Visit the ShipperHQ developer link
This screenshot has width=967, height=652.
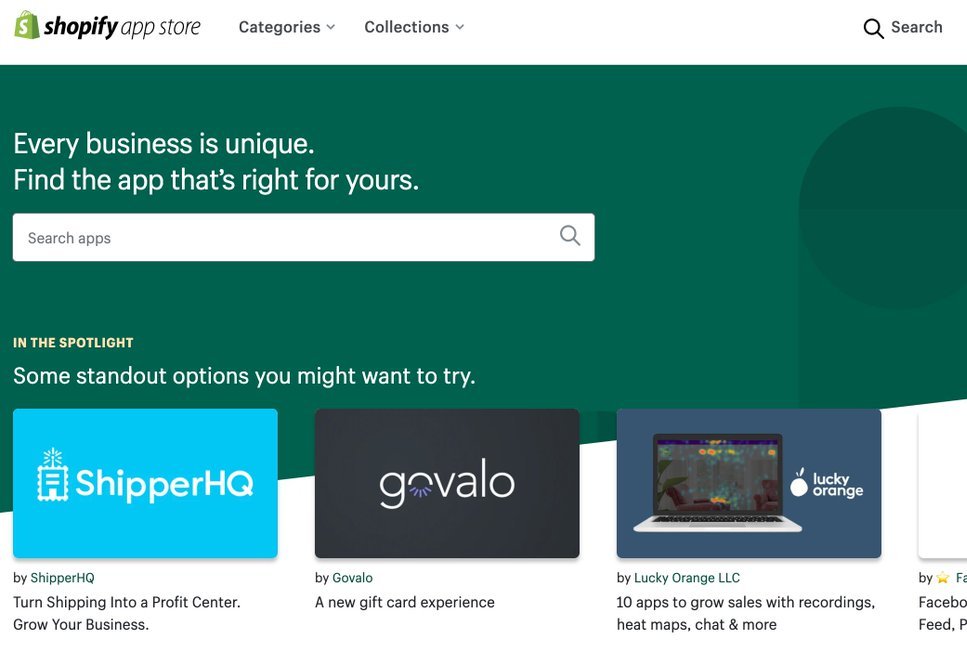tap(62, 578)
